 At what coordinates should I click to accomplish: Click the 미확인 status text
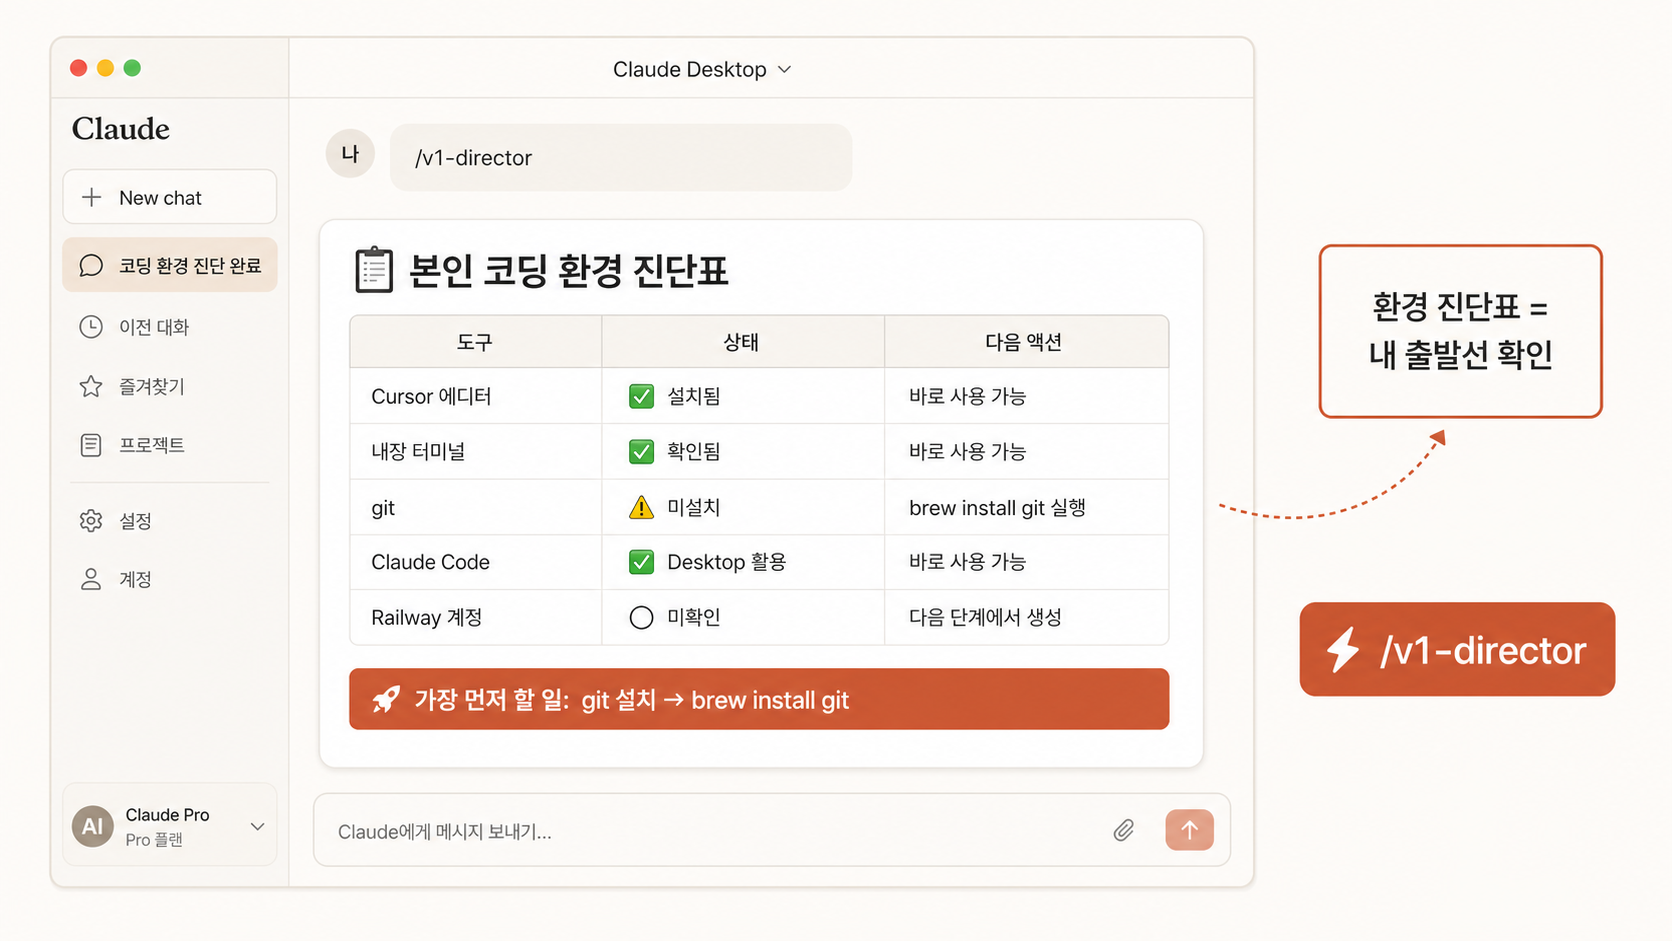pos(694,617)
